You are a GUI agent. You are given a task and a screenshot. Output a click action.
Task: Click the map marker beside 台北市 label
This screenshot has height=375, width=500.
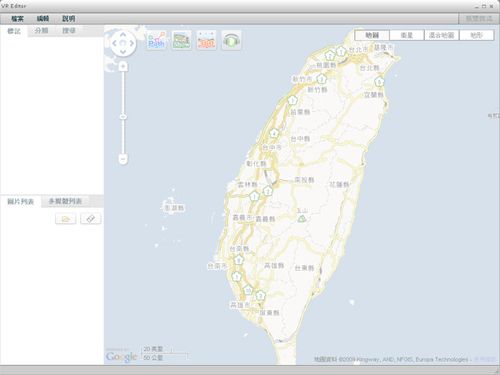pos(341,52)
